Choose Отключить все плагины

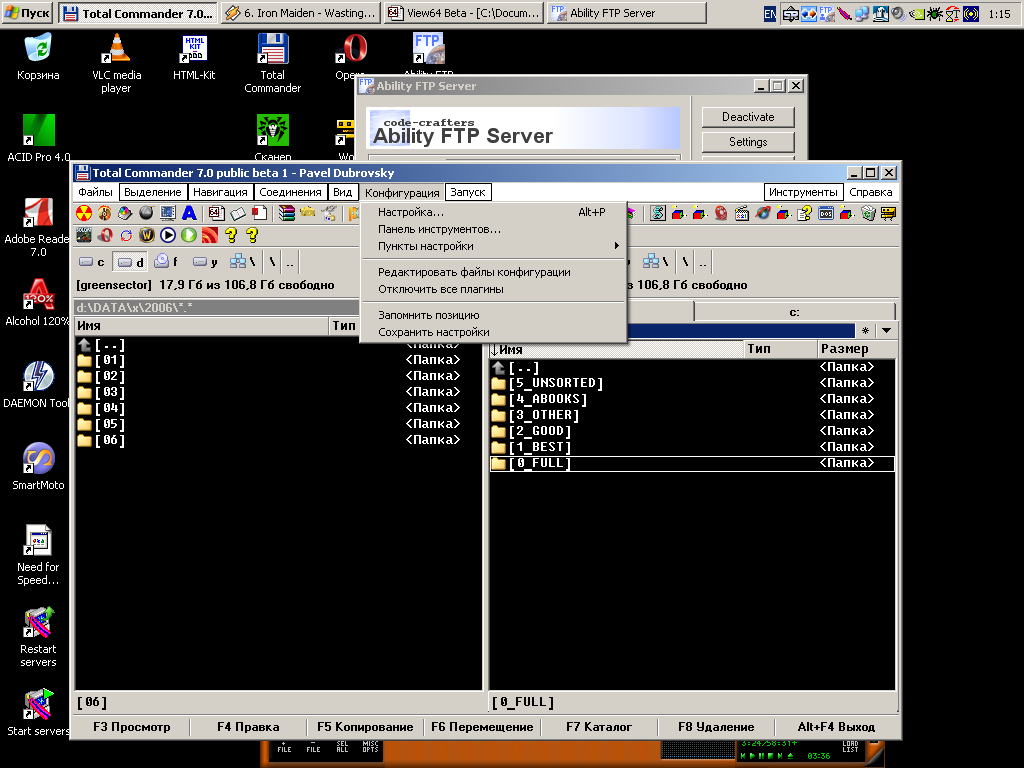click(493, 289)
